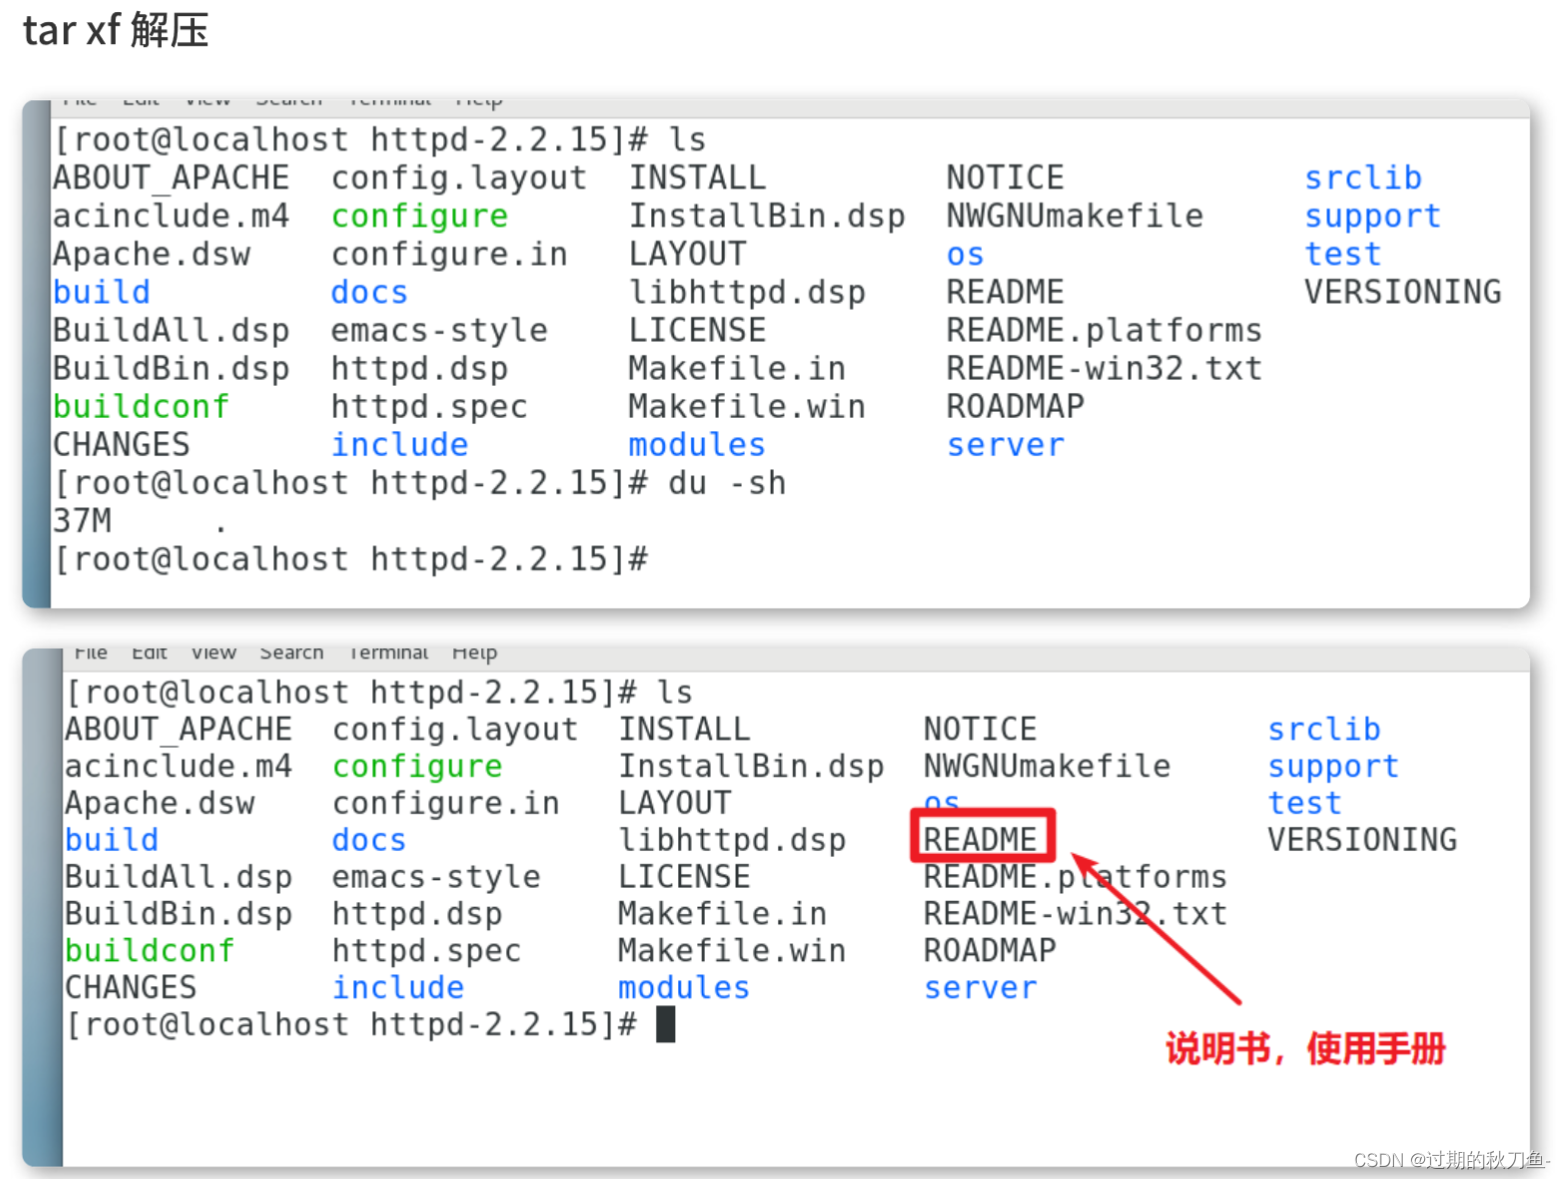Screen dimensions: 1566x1179
Task: Select config.layout in the upper terminal
Action: [x=459, y=178]
